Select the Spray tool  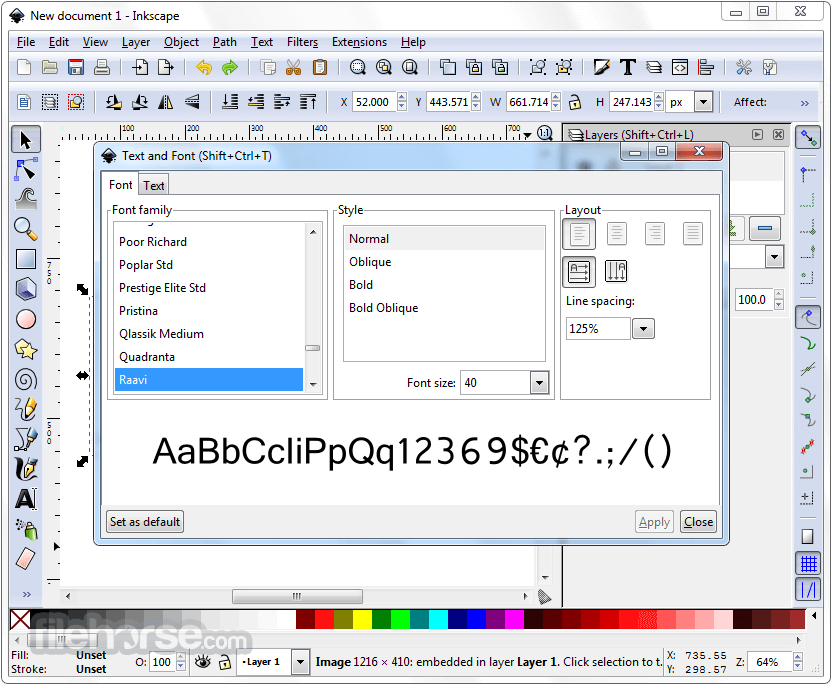pos(25,529)
